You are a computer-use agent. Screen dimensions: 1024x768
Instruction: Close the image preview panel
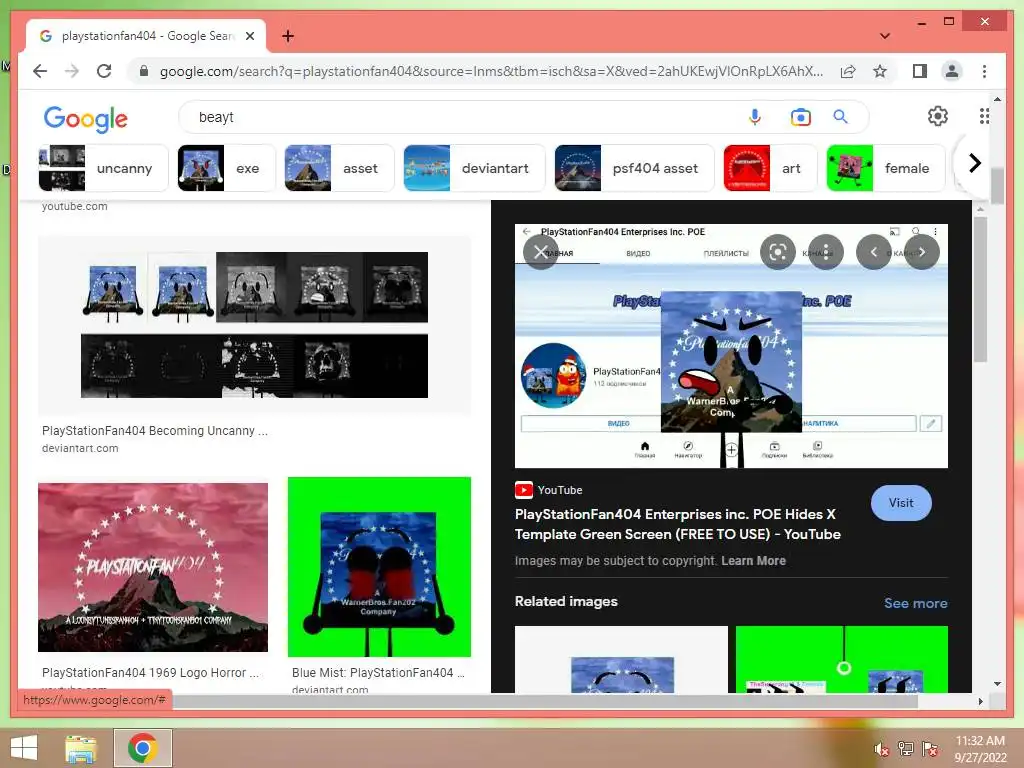click(541, 252)
